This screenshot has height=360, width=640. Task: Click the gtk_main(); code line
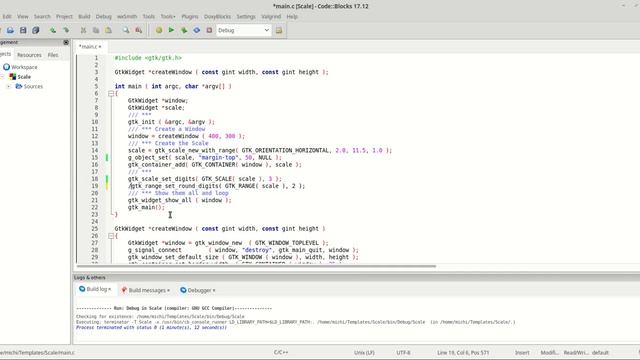[146, 207]
